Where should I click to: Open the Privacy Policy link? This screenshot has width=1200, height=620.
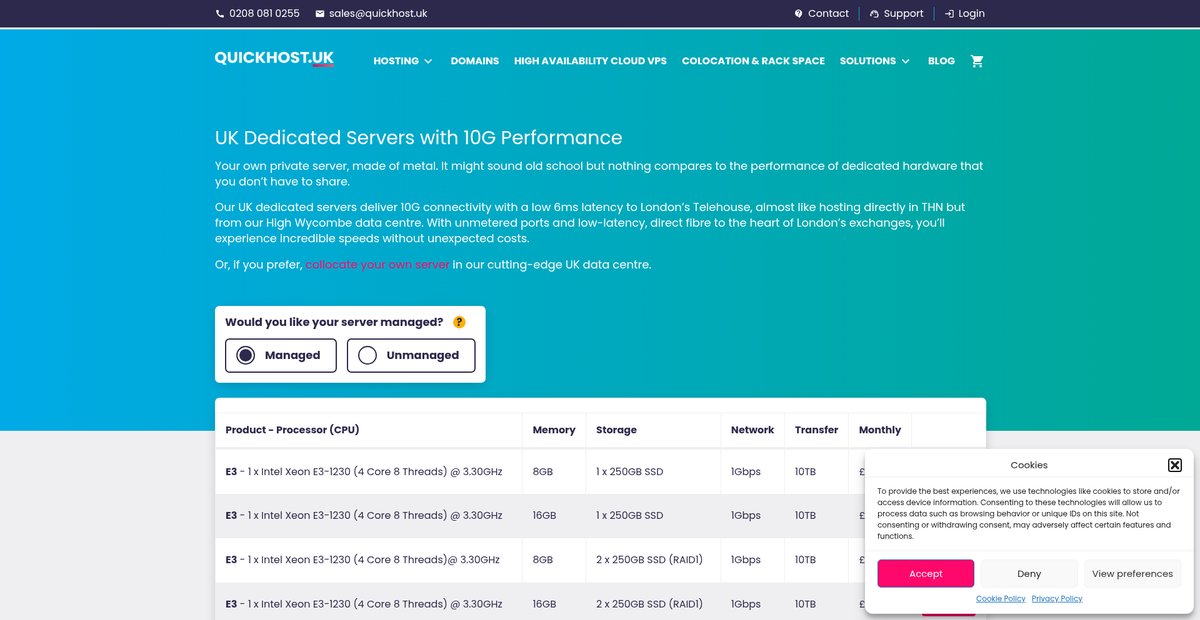[x=1057, y=599]
